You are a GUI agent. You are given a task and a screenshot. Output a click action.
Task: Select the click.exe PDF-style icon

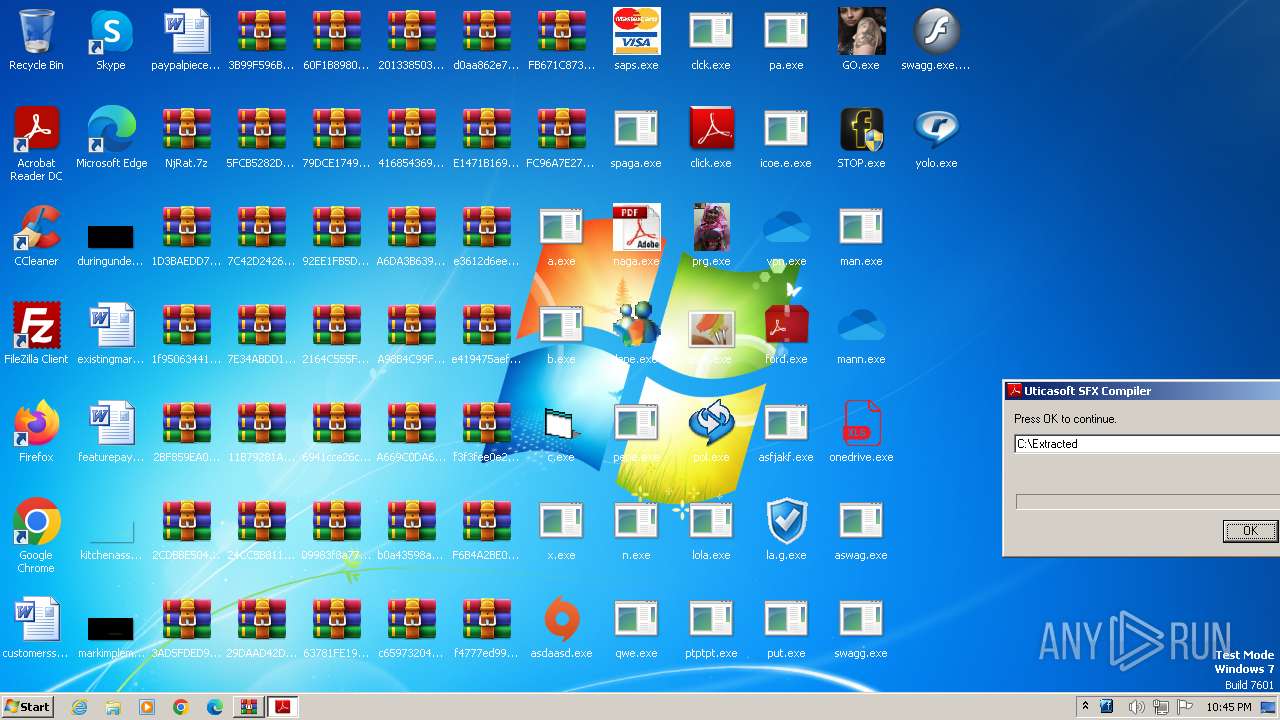(711, 129)
